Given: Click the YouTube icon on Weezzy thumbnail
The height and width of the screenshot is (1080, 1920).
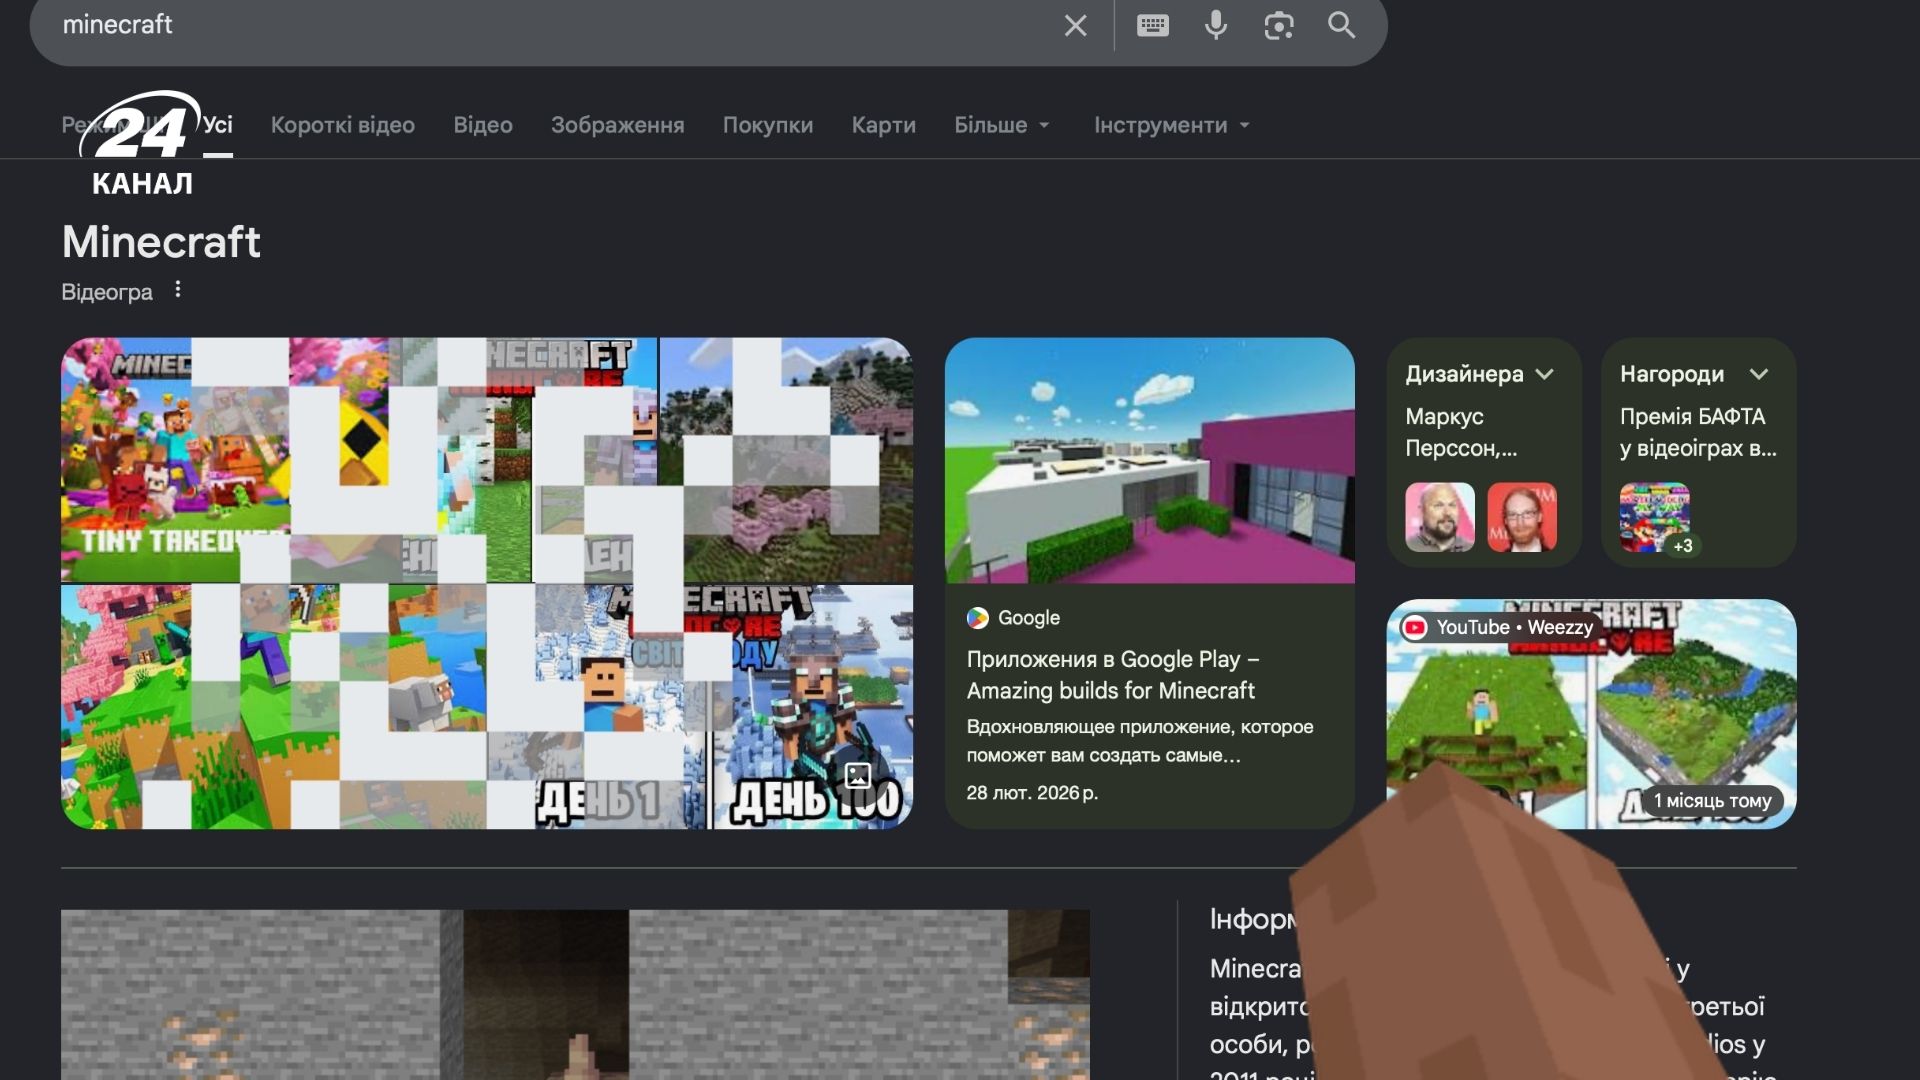Looking at the screenshot, I should pyautogui.click(x=1414, y=627).
